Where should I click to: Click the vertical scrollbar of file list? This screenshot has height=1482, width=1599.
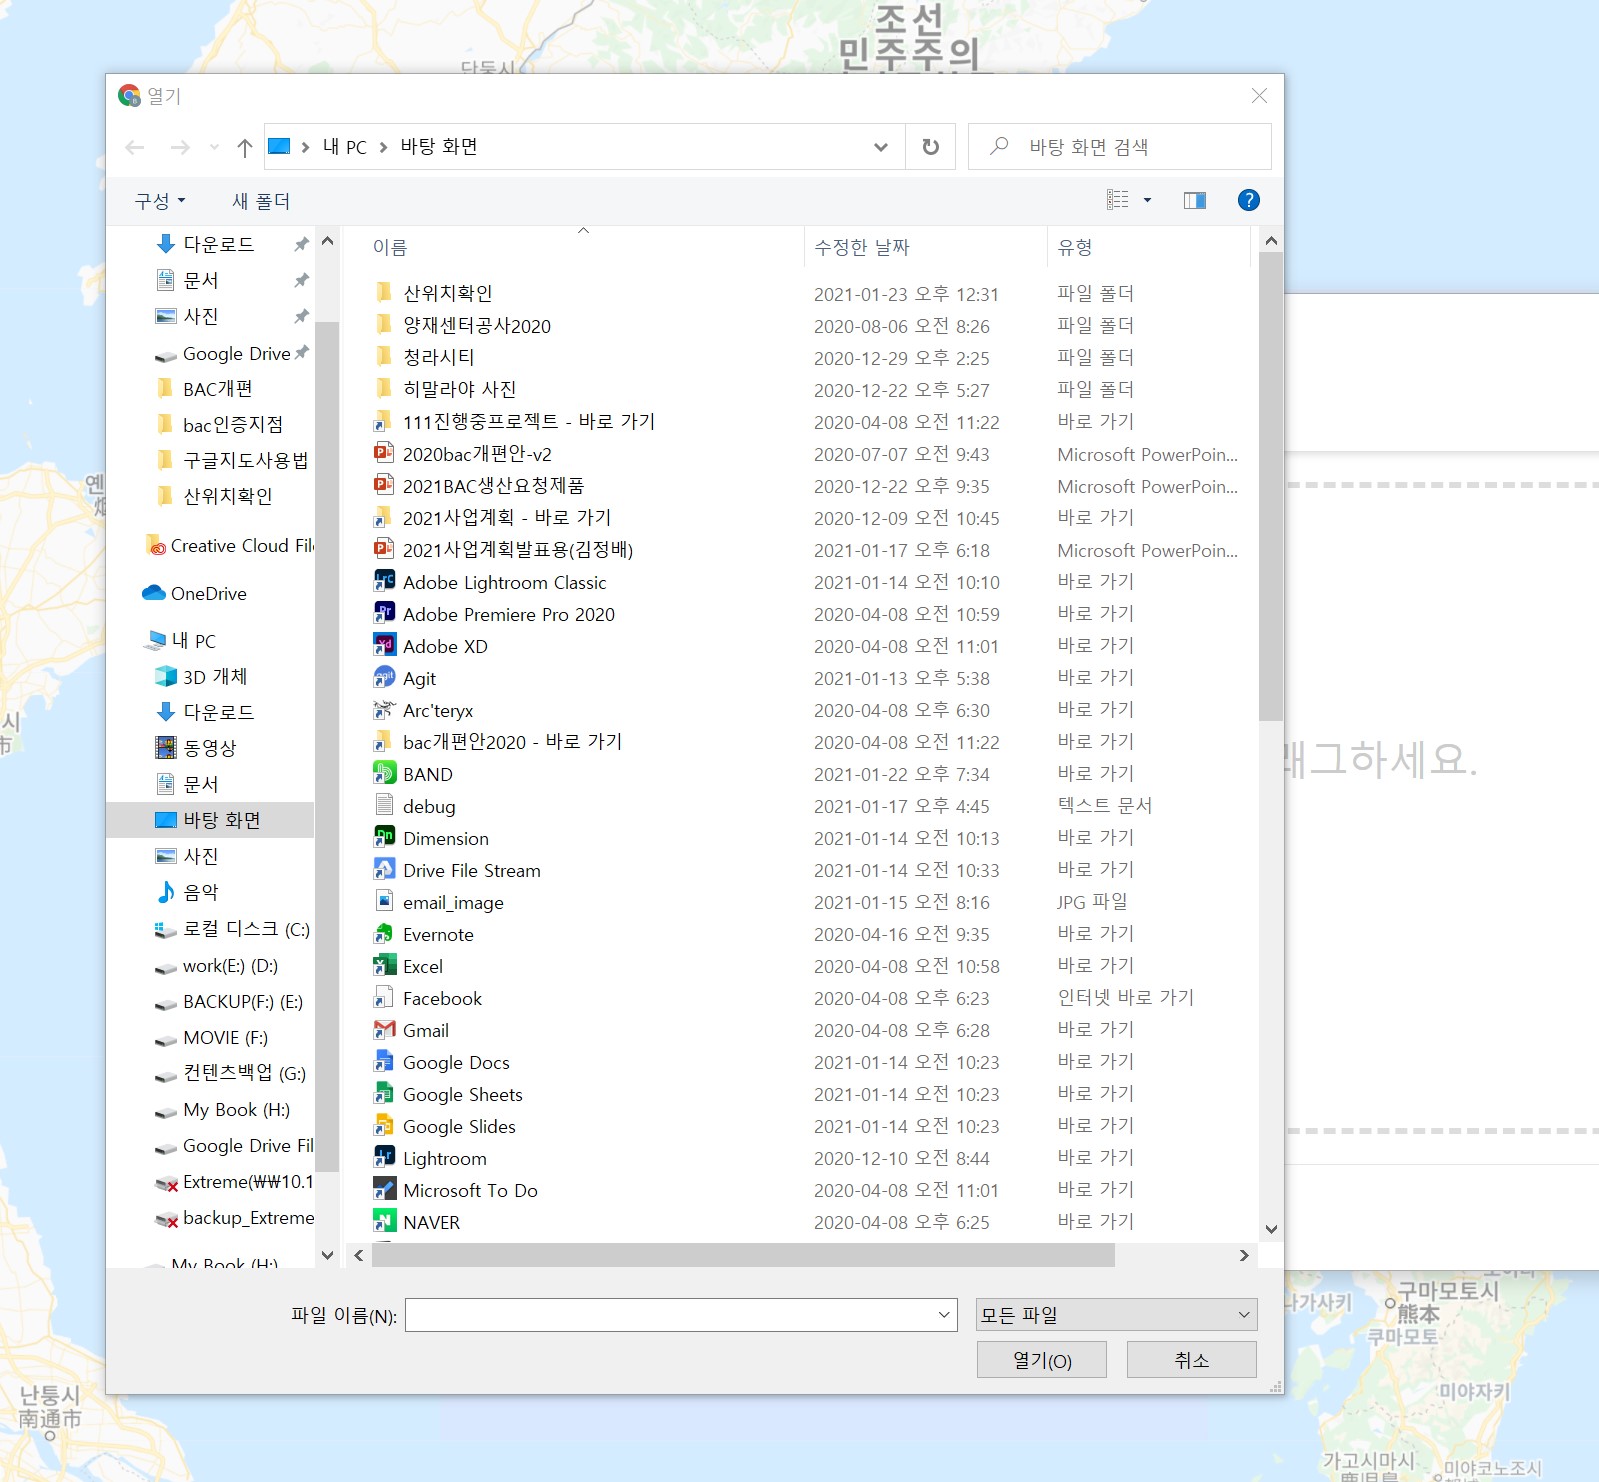(1271, 486)
